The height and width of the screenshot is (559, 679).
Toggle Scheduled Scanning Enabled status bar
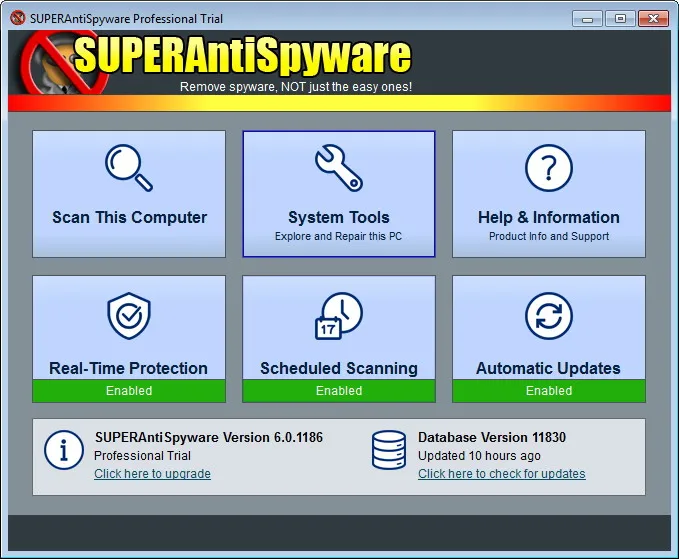pos(339,391)
